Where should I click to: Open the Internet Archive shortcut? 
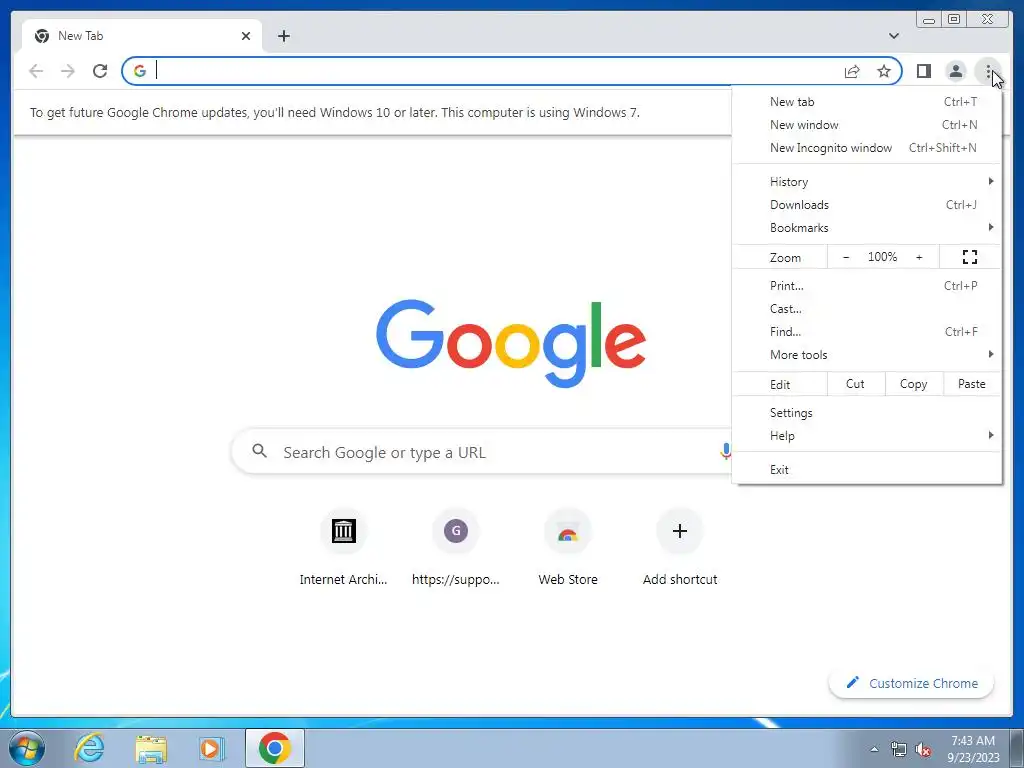point(344,549)
